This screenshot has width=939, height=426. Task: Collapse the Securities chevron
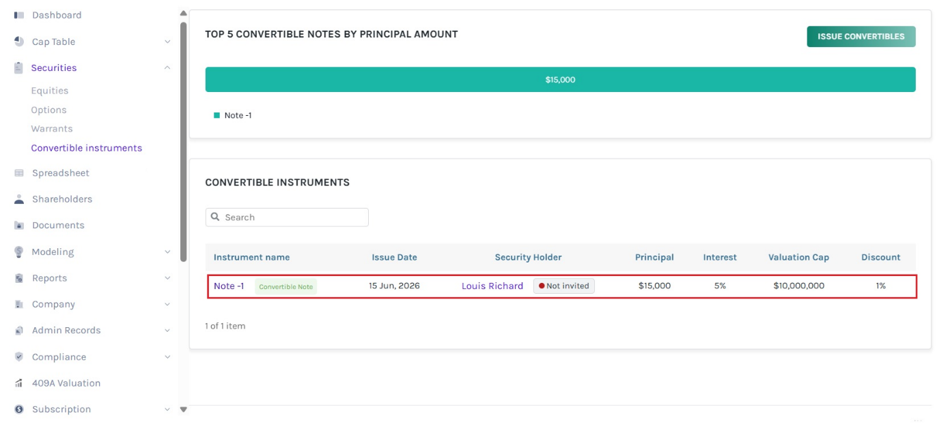[x=167, y=68]
